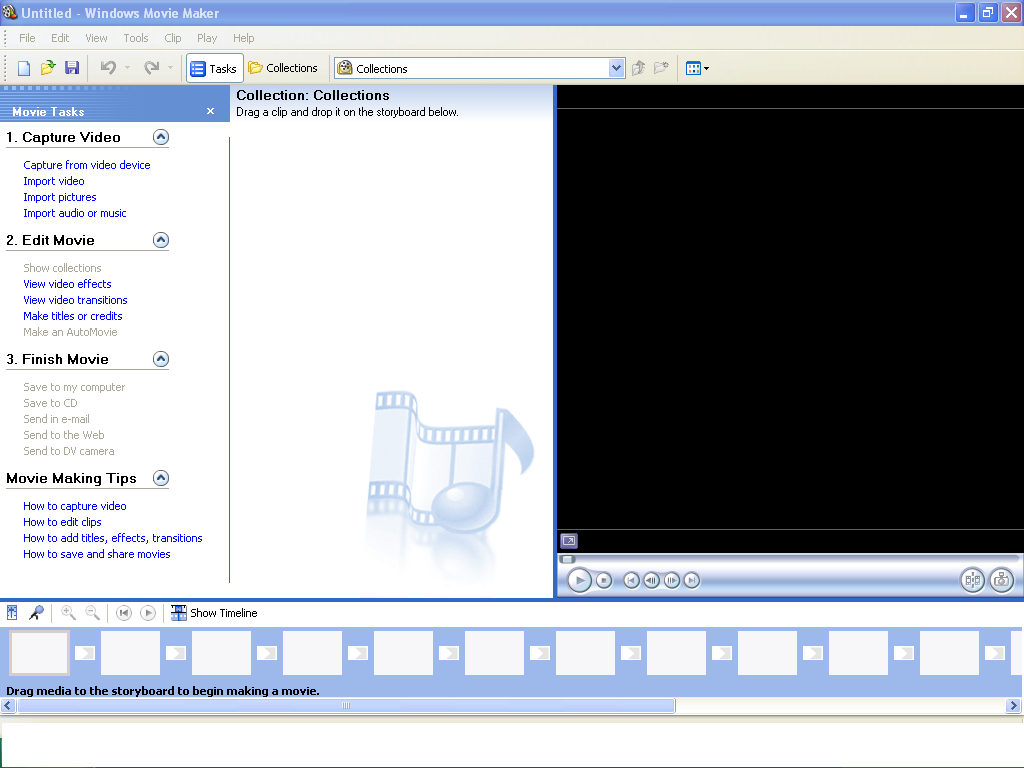Toggle the Collections pane button

pyautogui.click(x=283, y=68)
